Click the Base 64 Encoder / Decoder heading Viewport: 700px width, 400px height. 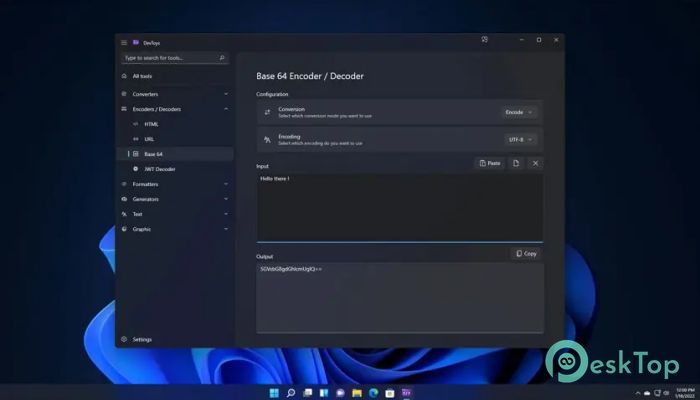310,76
